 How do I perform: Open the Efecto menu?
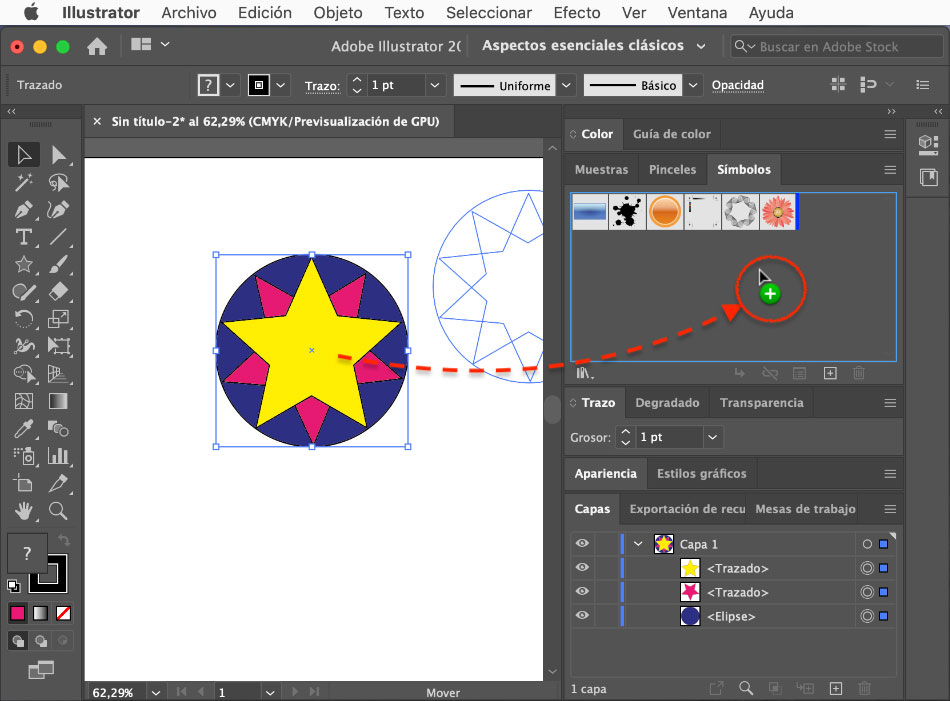(x=576, y=13)
